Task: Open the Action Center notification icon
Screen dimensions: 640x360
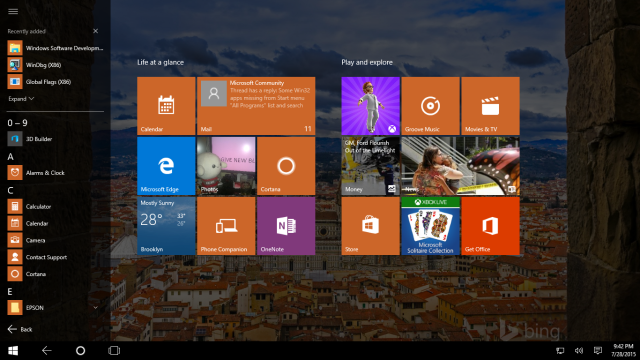Action: point(598,351)
